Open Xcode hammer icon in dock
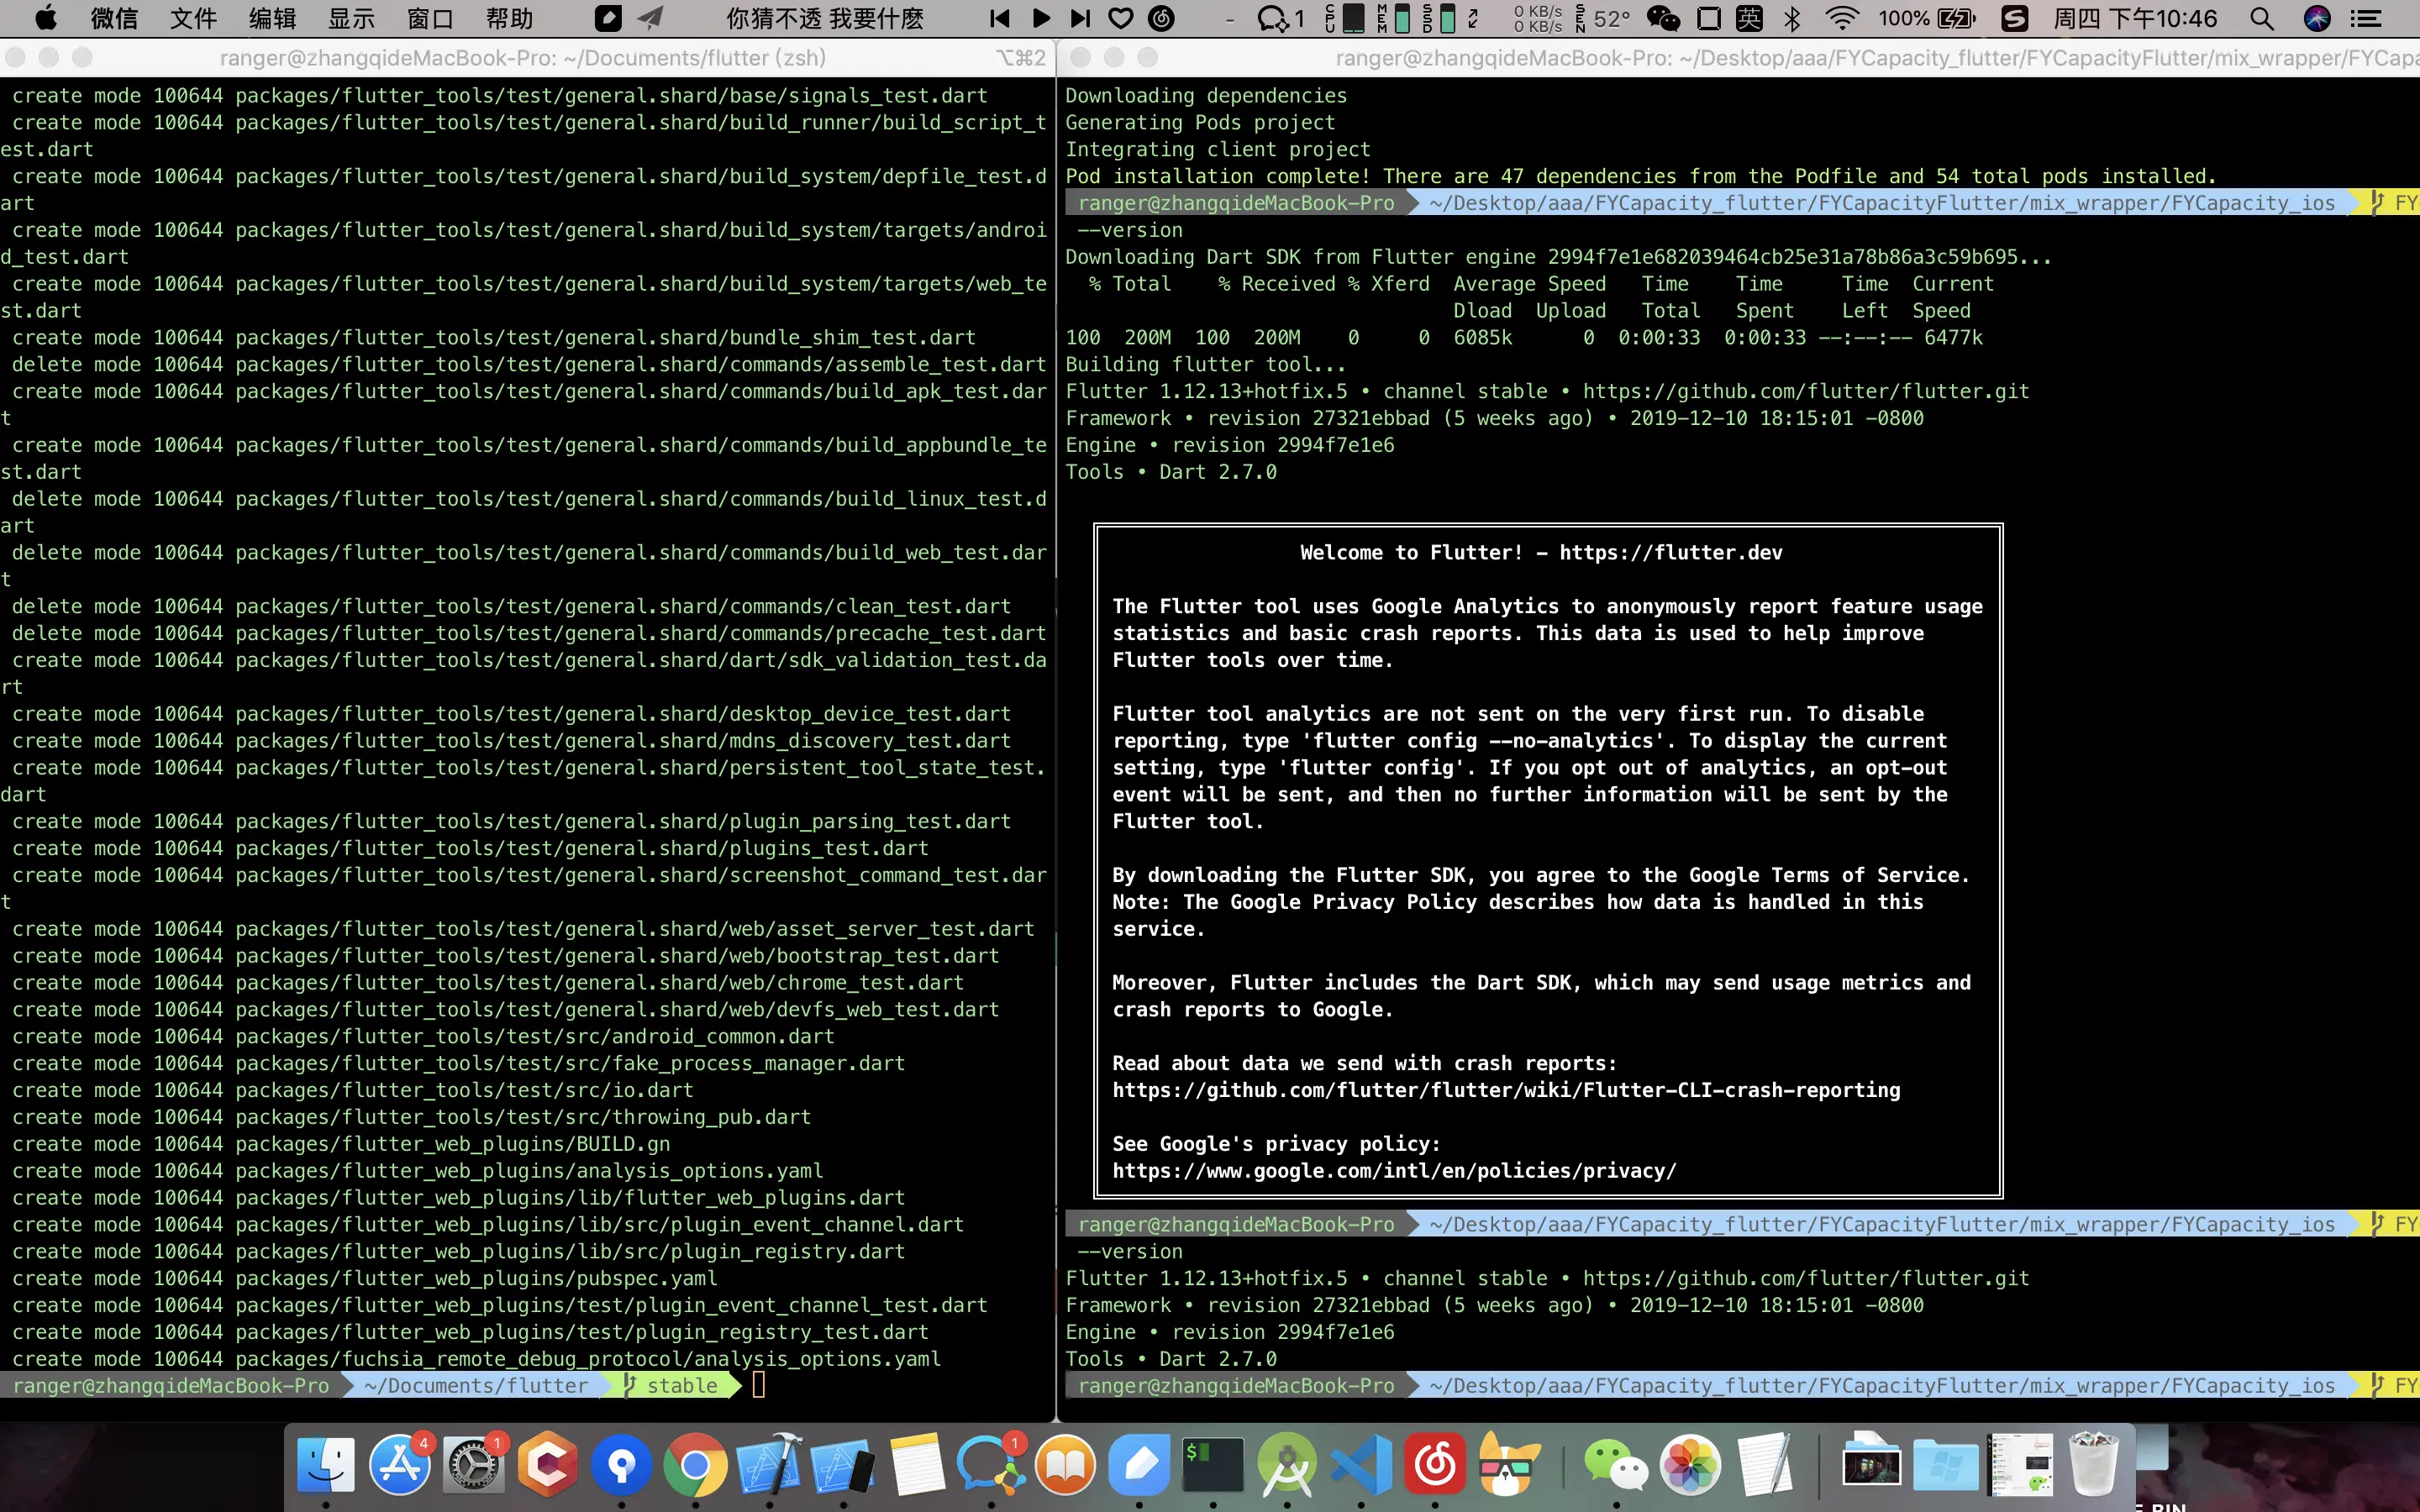This screenshot has width=2420, height=1512. pyautogui.click(x=769, y=1466)
